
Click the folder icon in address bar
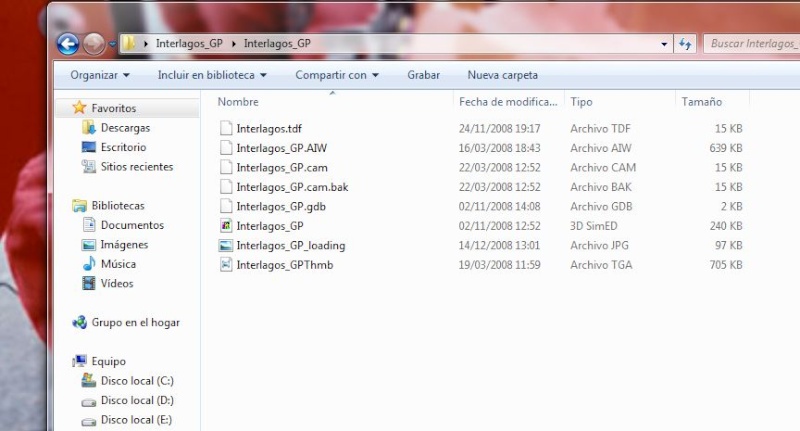(130, 43)
